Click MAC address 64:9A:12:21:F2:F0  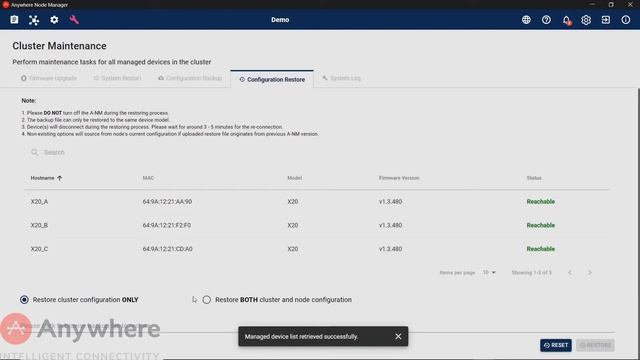pos(167,225)
